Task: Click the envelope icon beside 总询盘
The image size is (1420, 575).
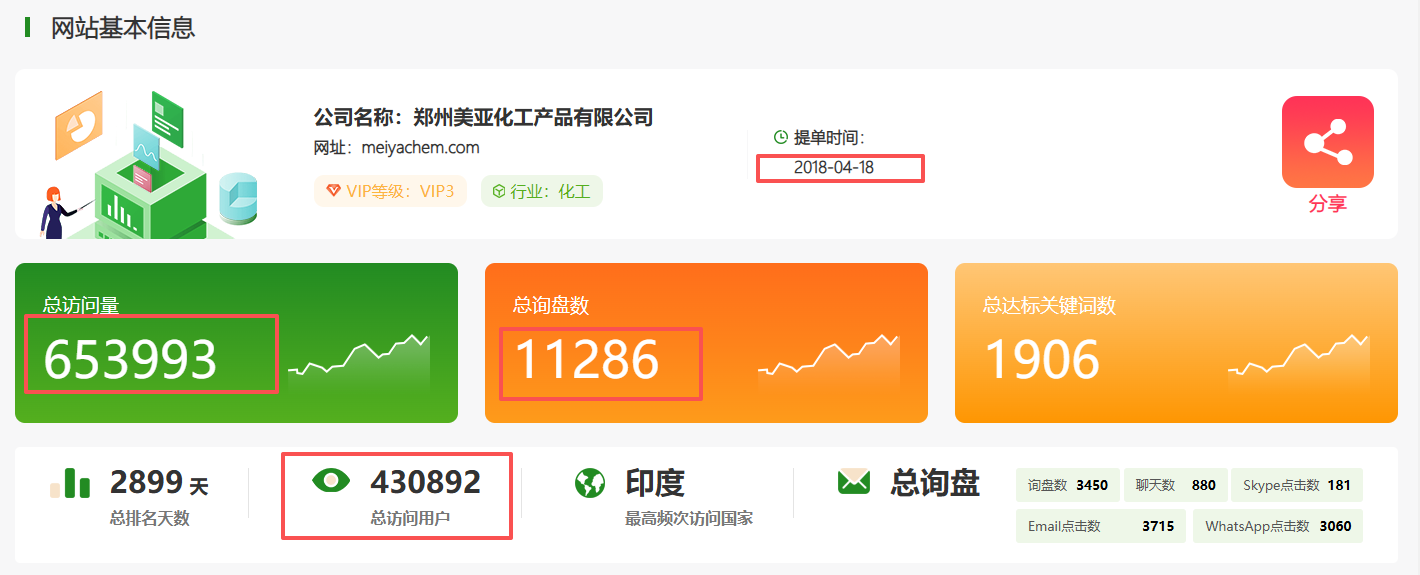Action: click(x=854, y=482)
